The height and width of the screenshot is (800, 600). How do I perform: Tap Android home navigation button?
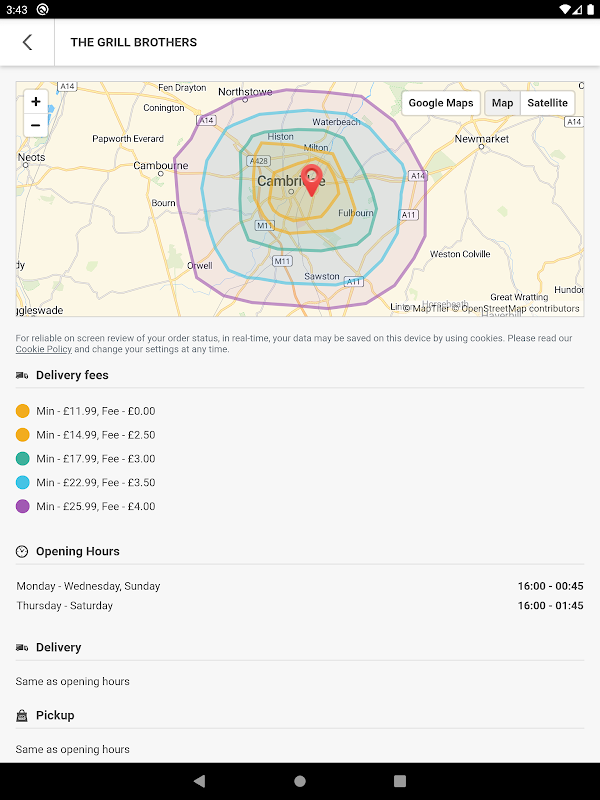pos(300,781)
